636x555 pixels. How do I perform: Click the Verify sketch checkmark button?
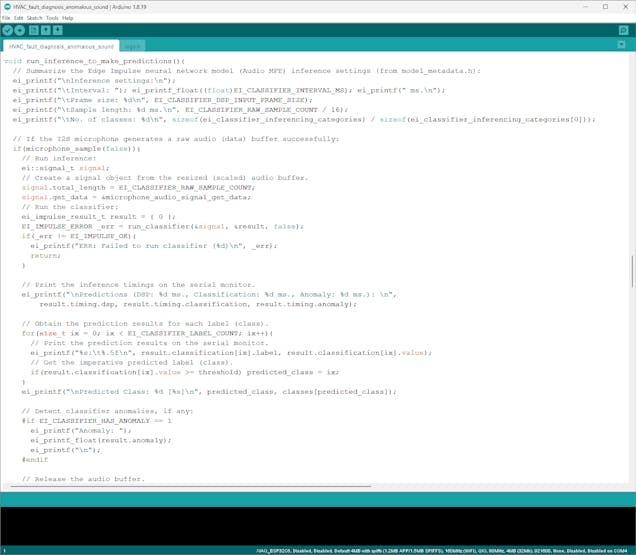(x=8, y=30)
